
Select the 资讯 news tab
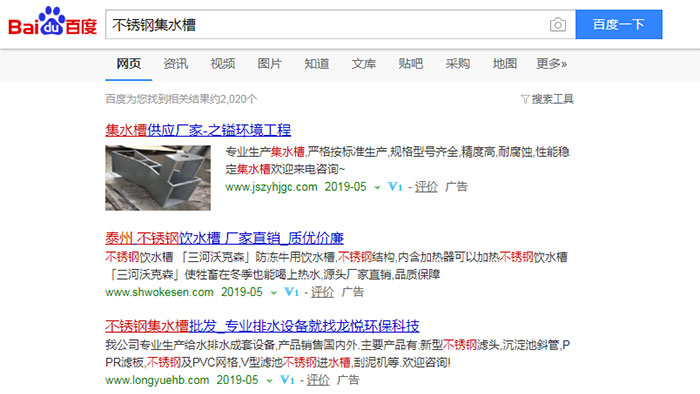point(175,64)
